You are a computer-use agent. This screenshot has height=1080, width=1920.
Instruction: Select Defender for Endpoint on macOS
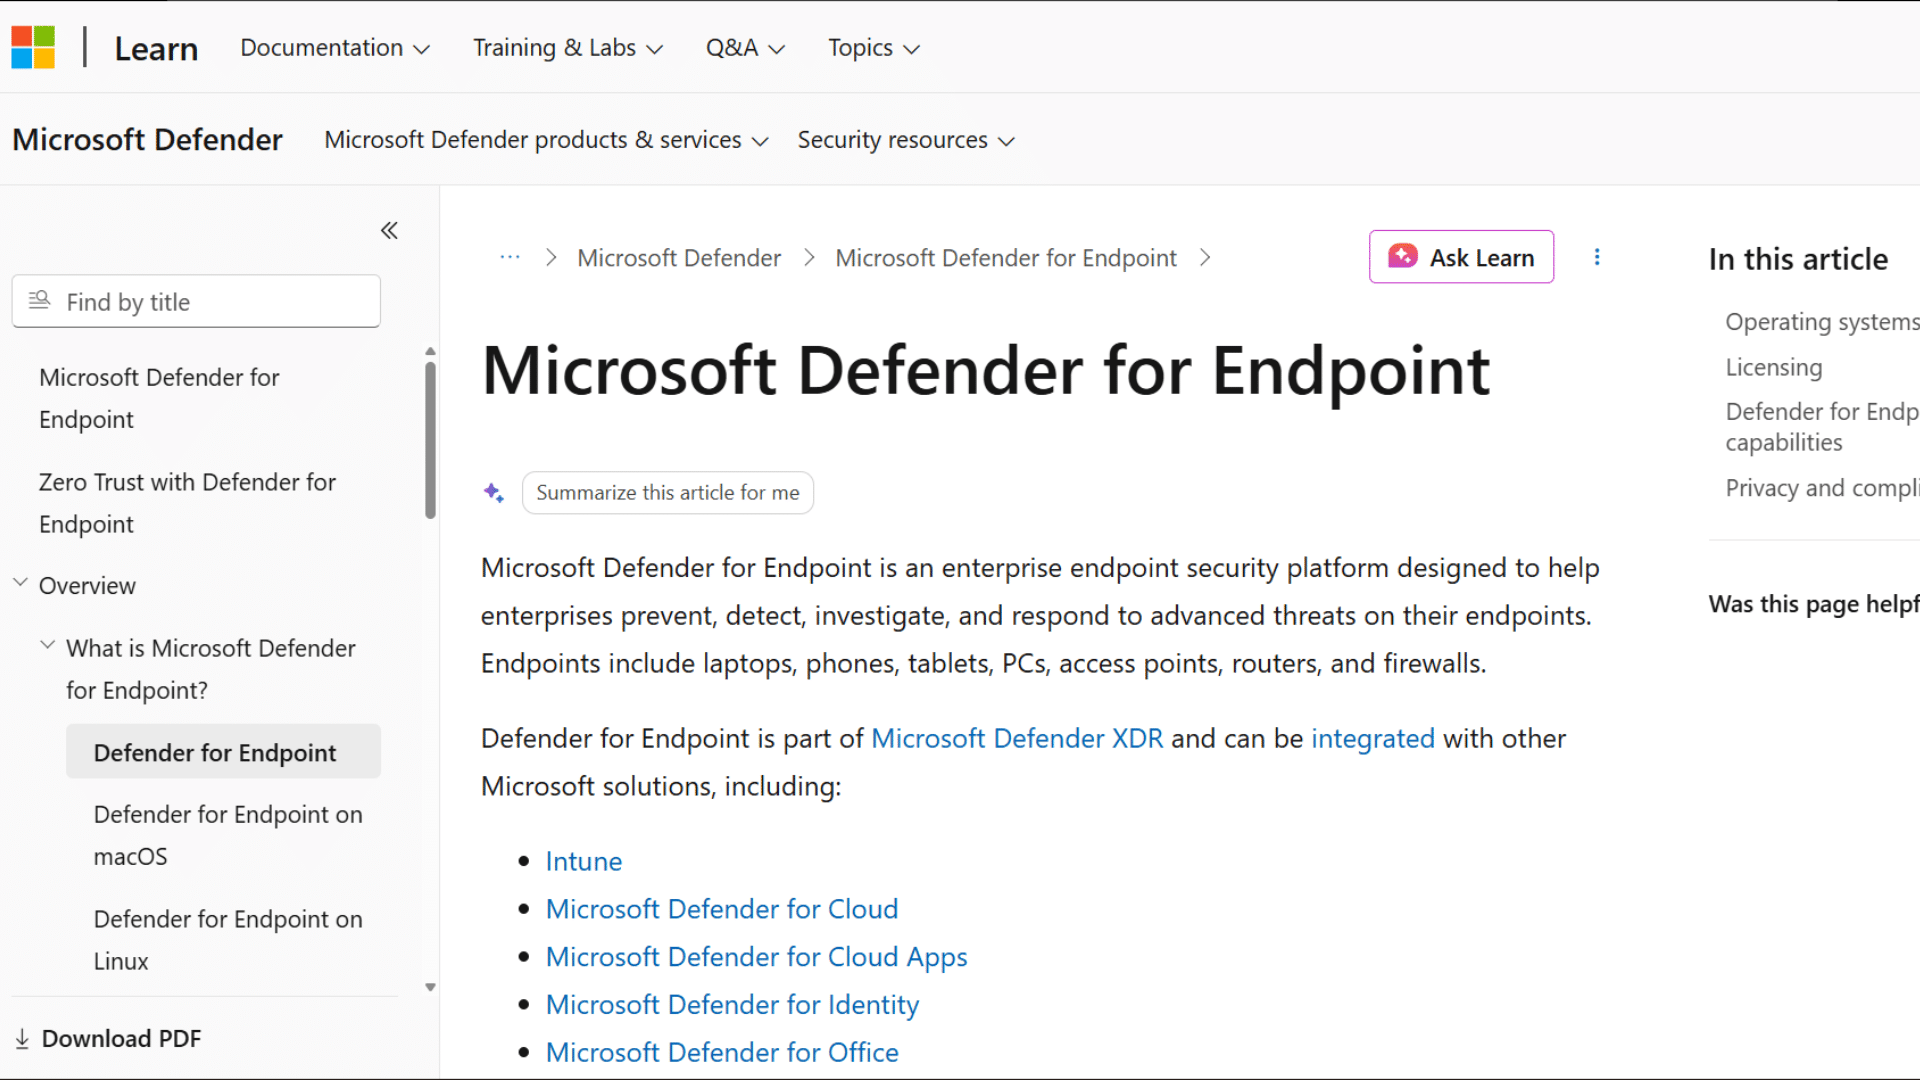click(228, 835)
